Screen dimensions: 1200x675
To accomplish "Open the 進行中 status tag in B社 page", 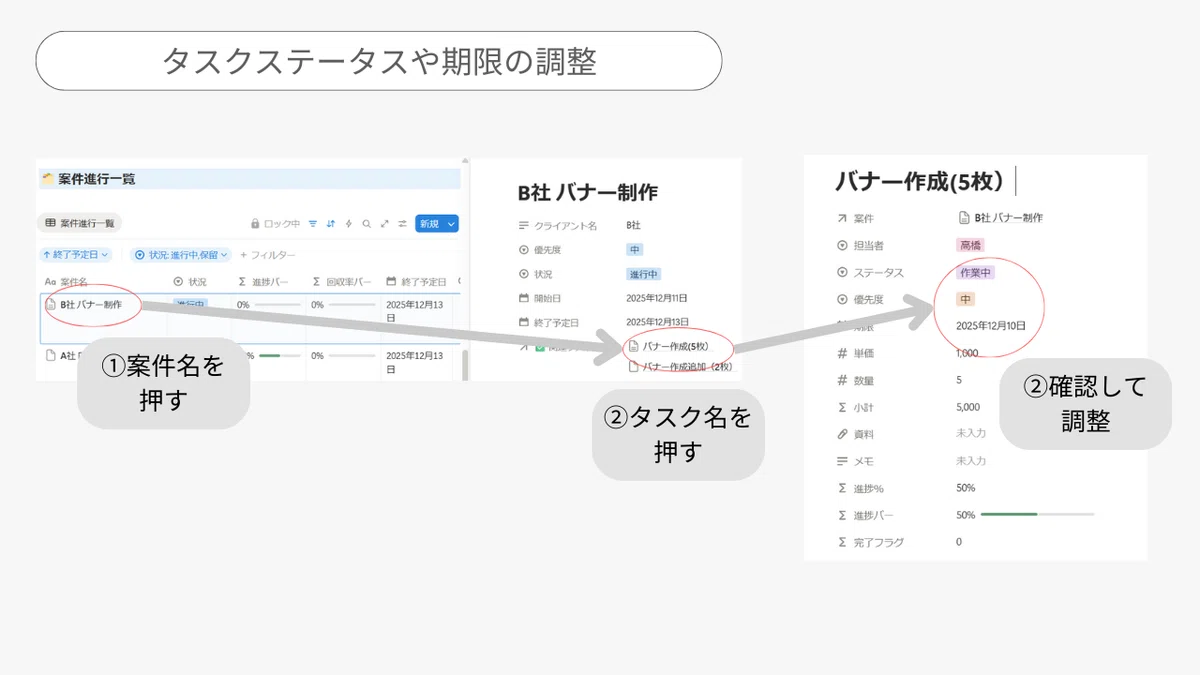I will point(644,274).
